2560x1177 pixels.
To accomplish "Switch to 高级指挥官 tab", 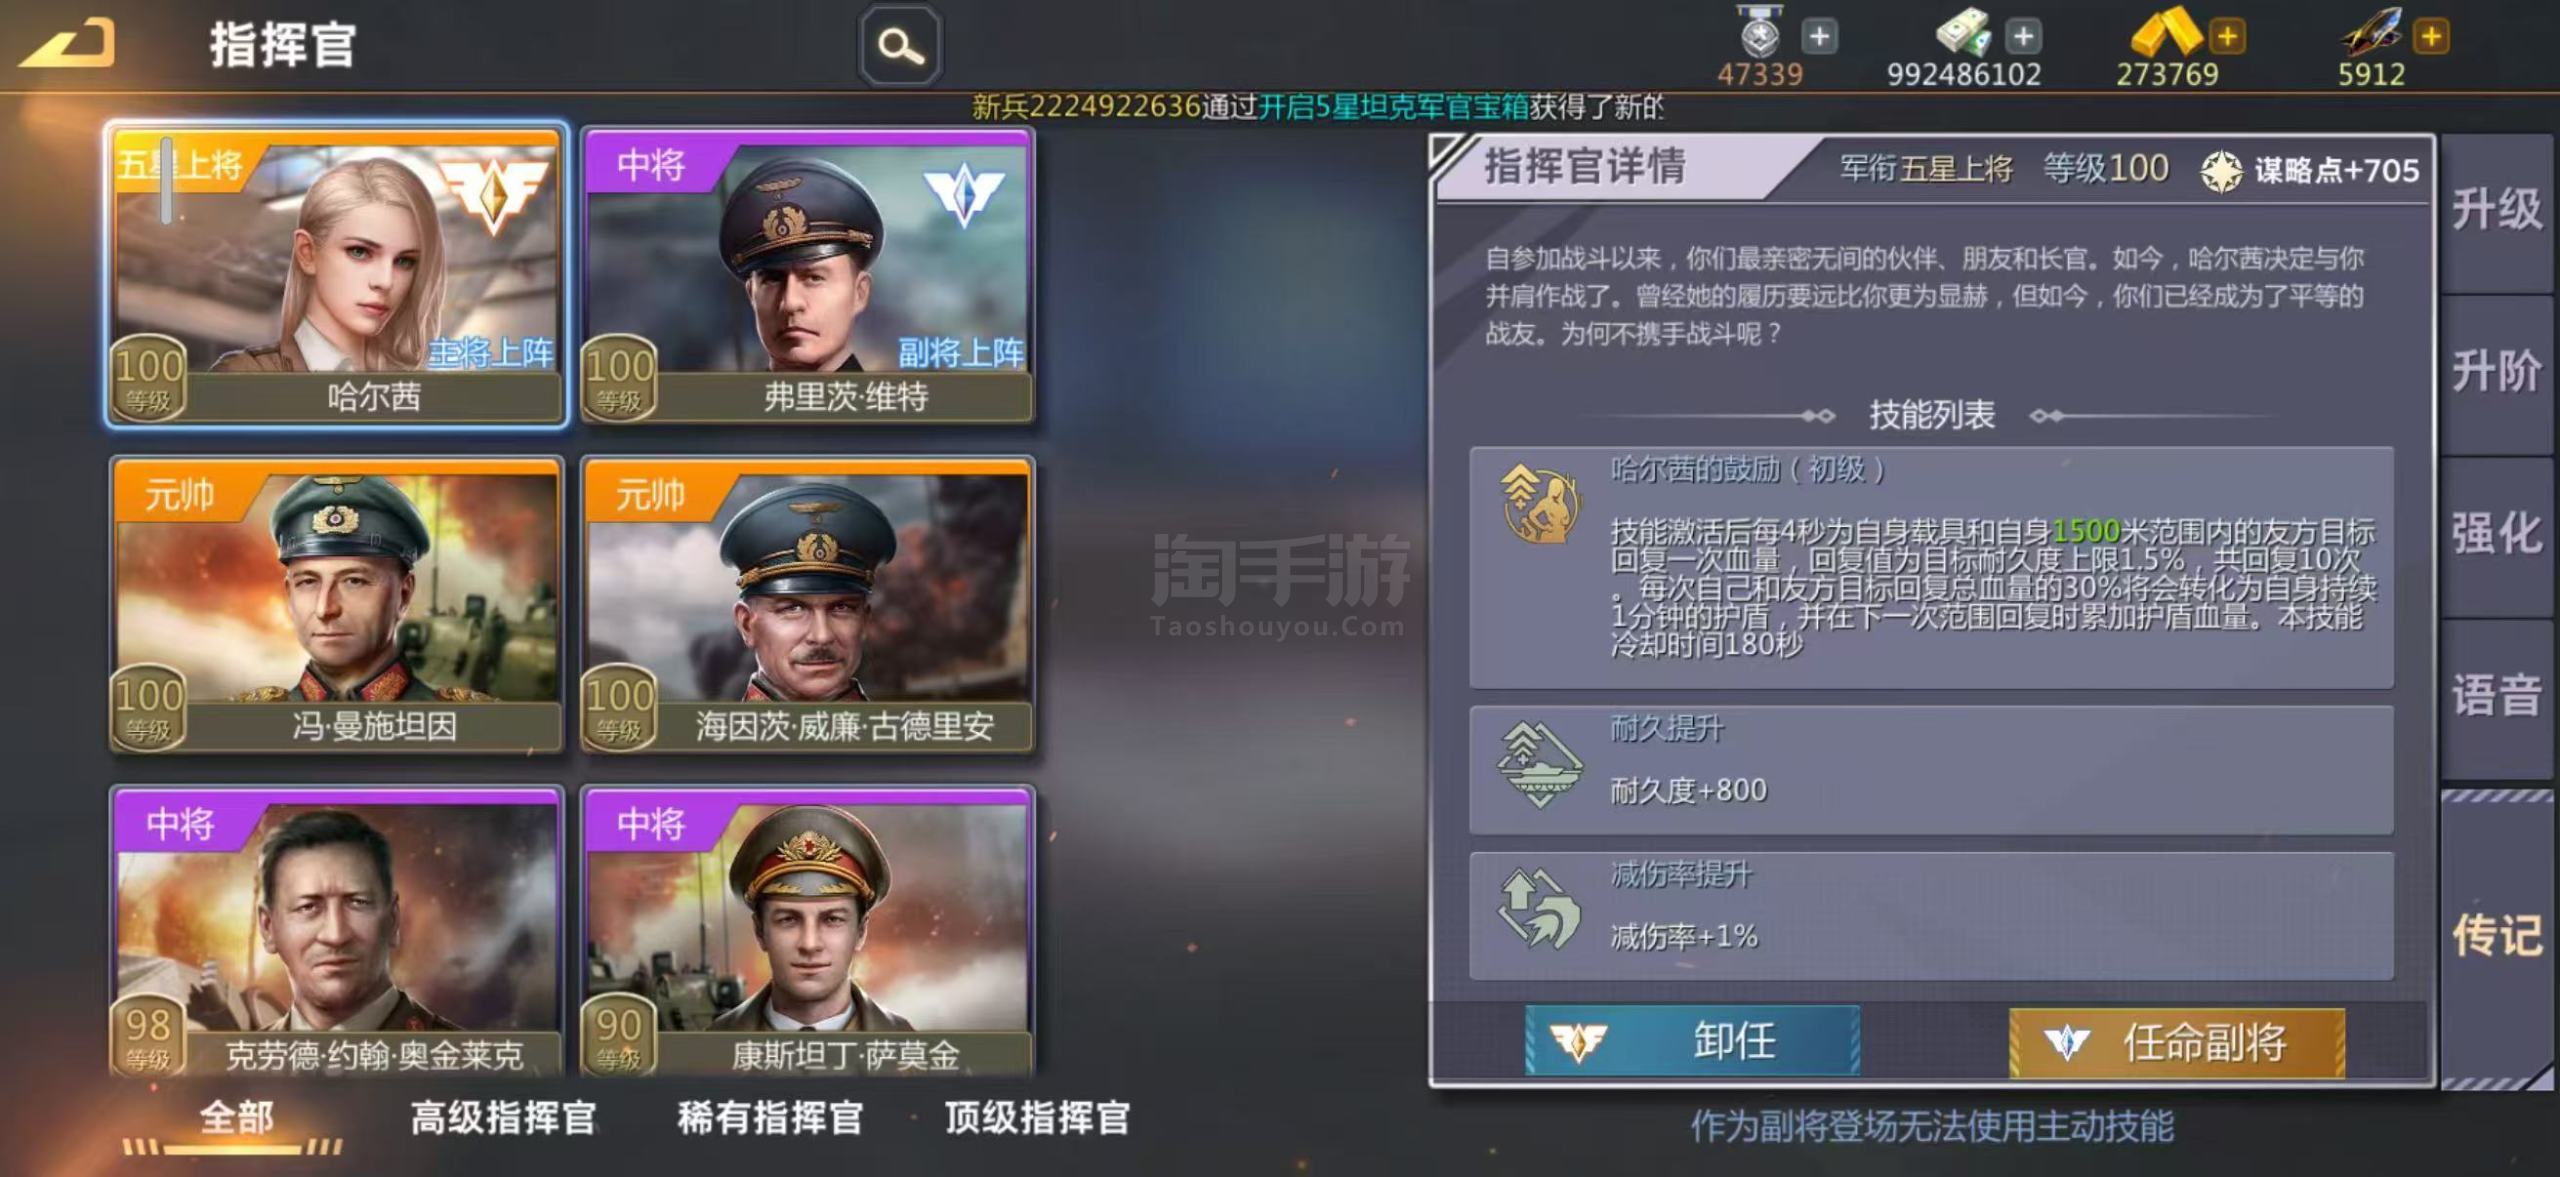I will pyautogui.click(x=503, y=1118).
